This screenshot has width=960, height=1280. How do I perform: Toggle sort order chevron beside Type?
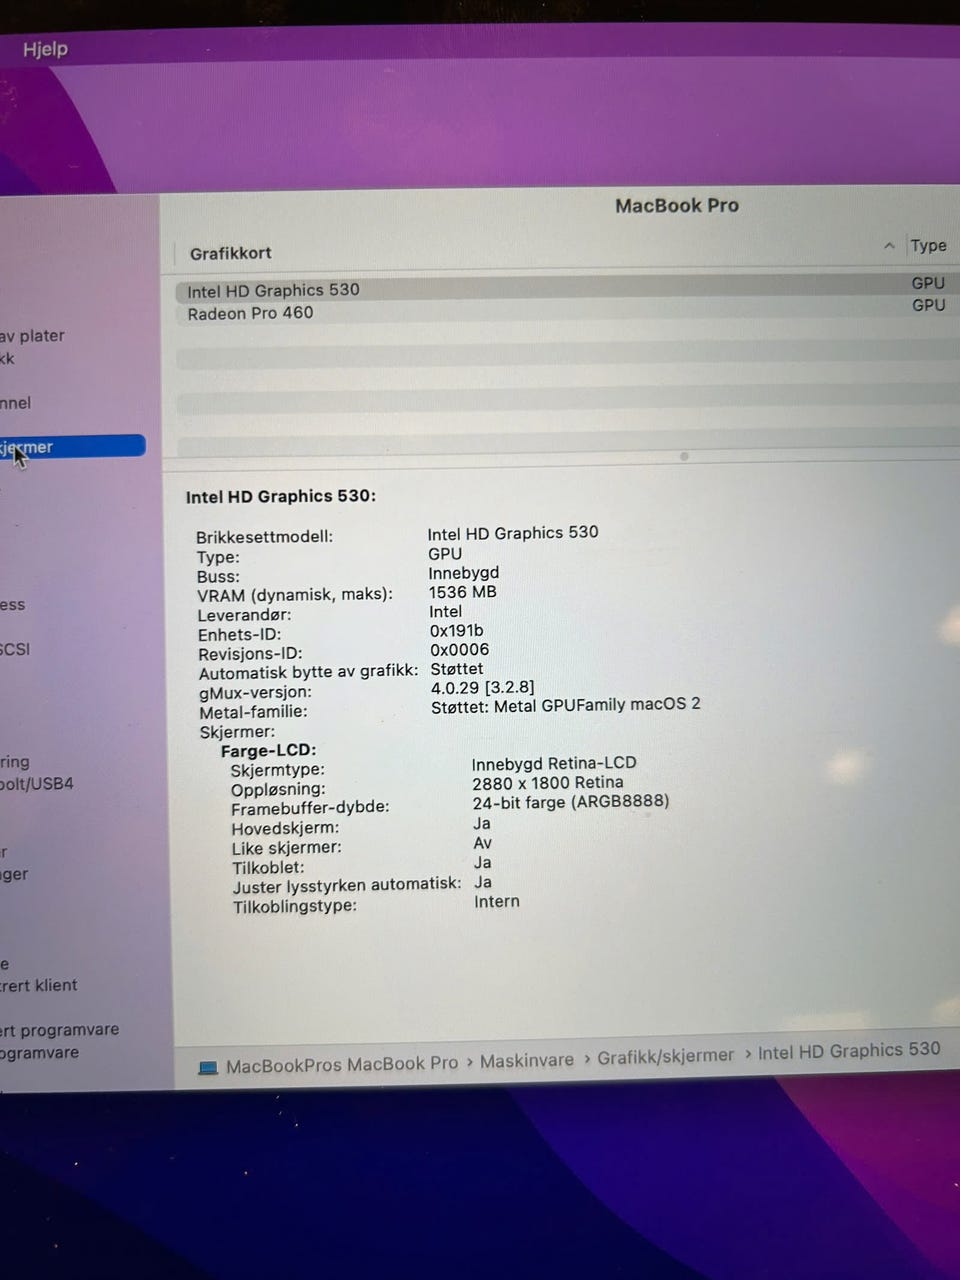pos(889,245)
